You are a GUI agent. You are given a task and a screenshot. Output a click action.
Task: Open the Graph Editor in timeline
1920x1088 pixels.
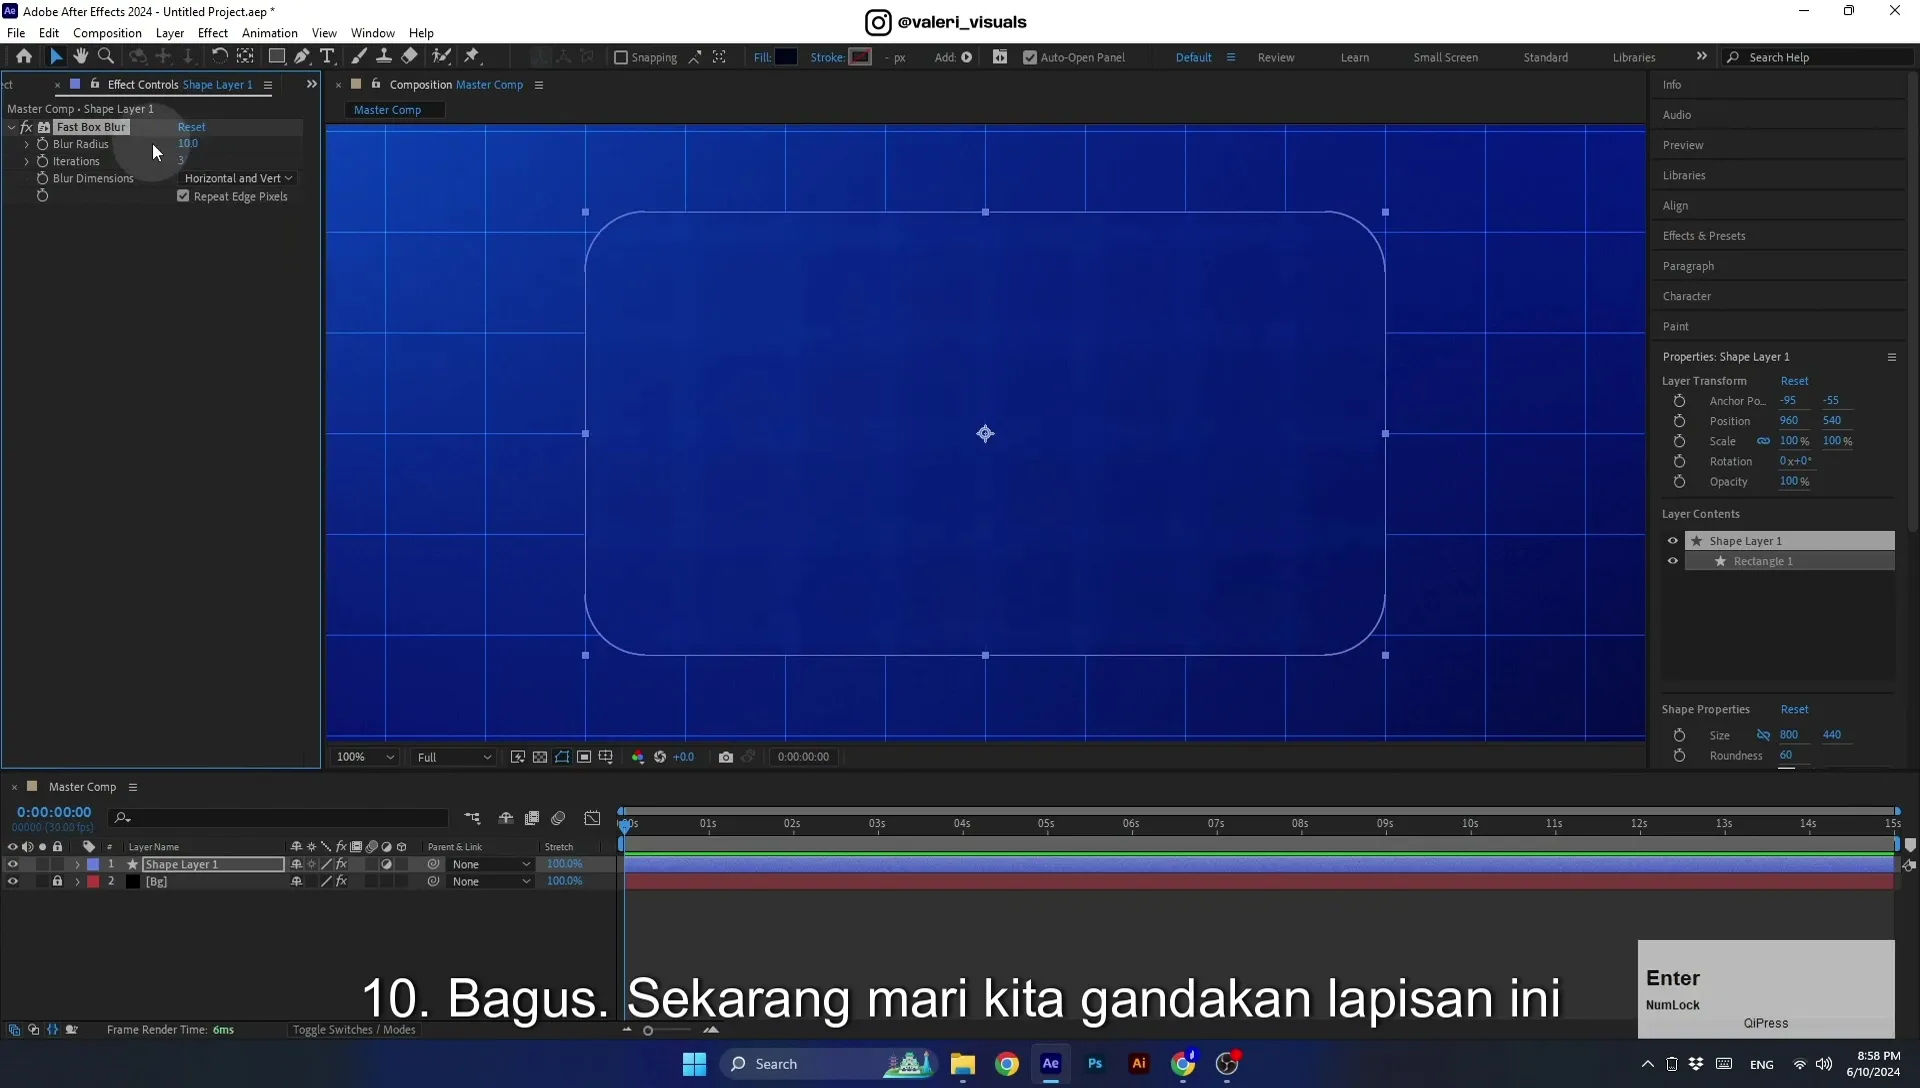tap(592, 818)
